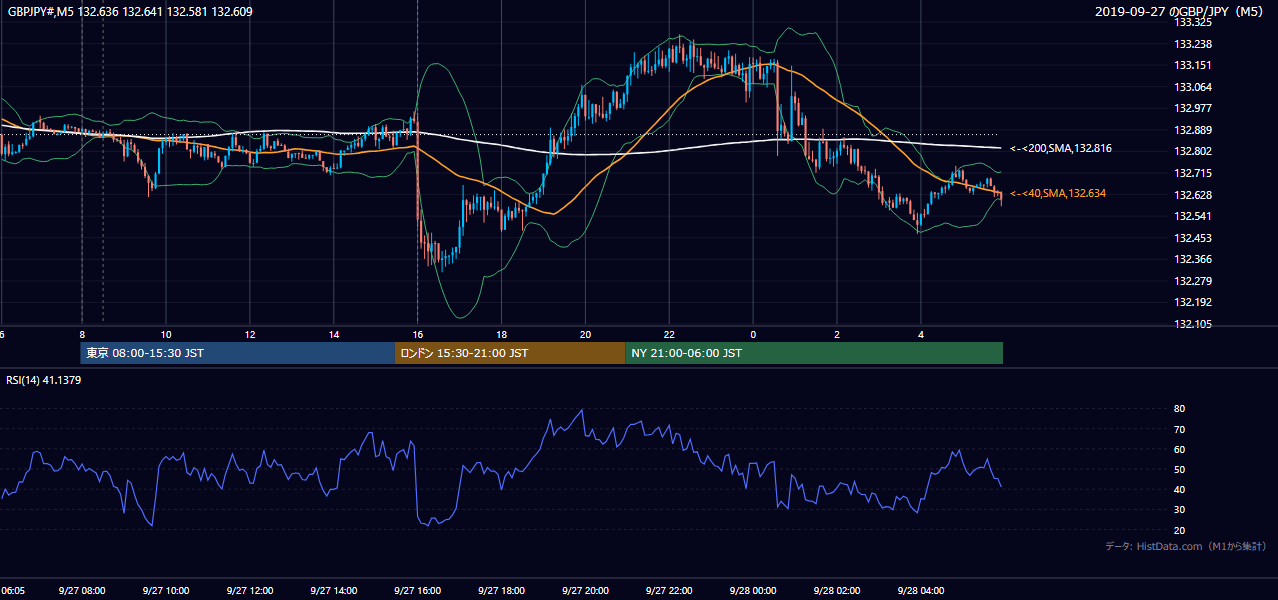Click the 132.541 price axis label

click(x=1193, y=216)
